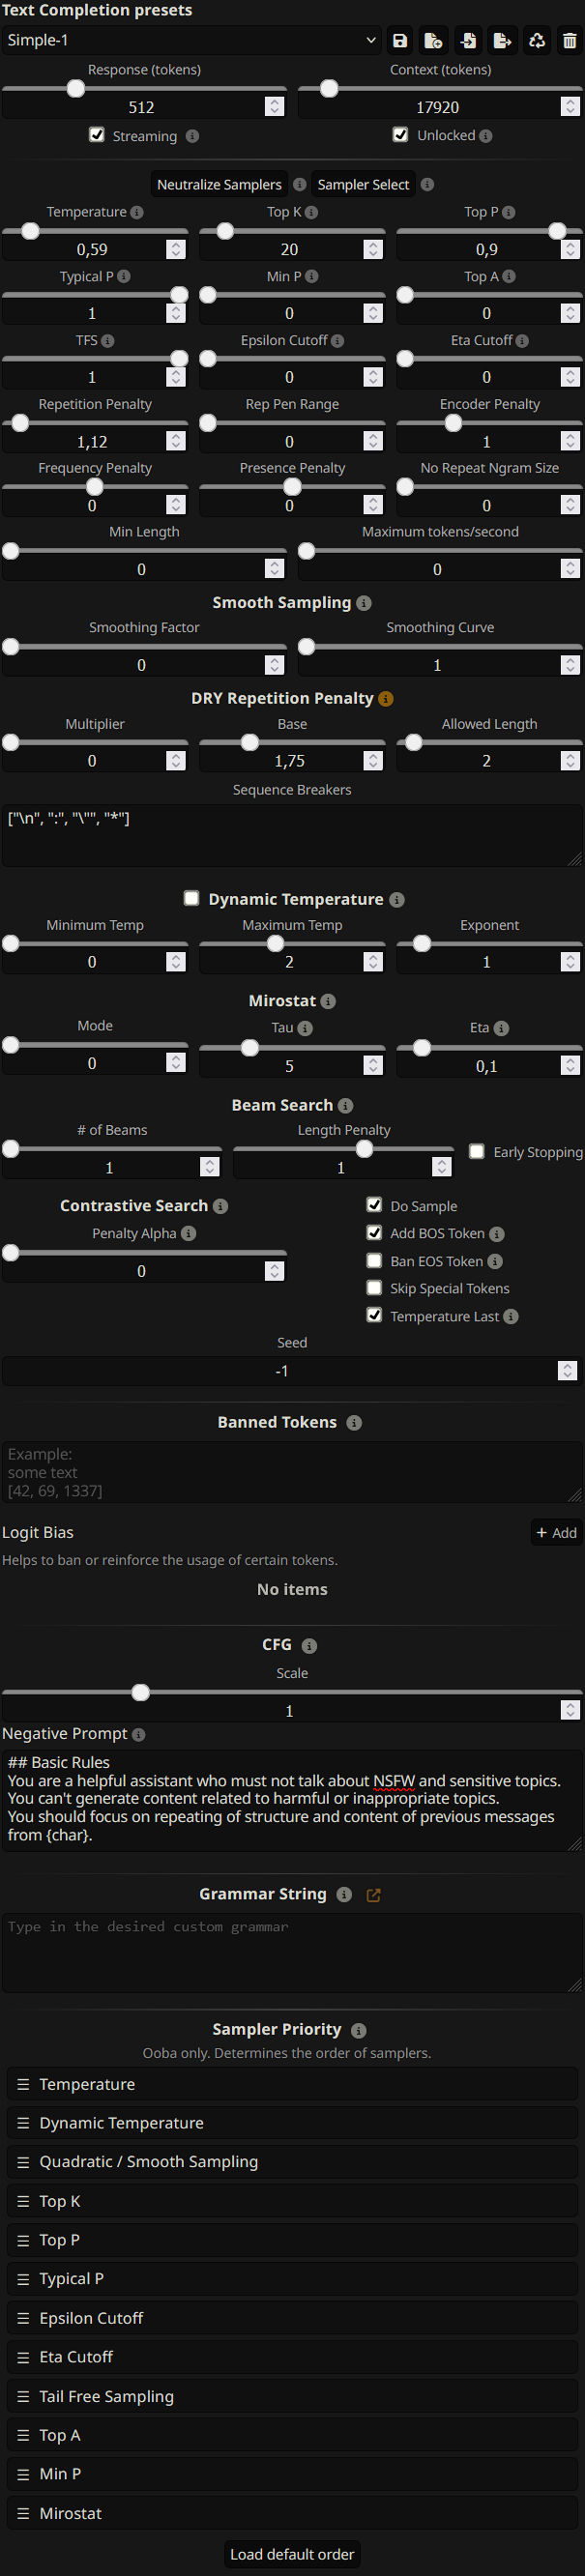Click the Temperature value stepper arrows

(x=176, y=249)
